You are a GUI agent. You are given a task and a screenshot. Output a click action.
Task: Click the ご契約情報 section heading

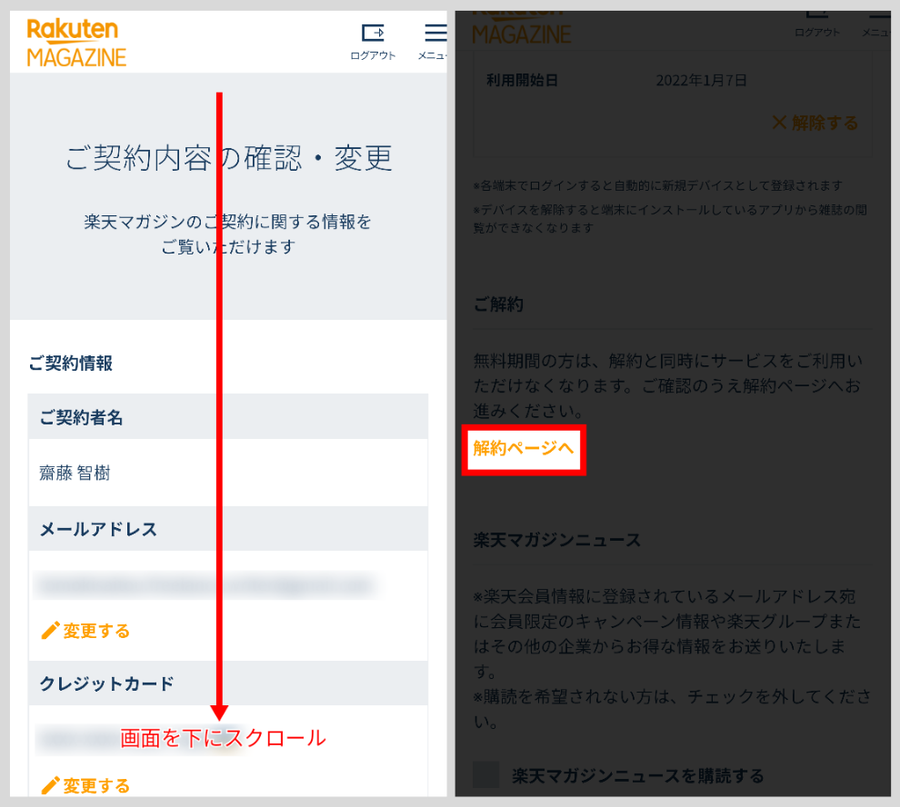tap(71, 363)
